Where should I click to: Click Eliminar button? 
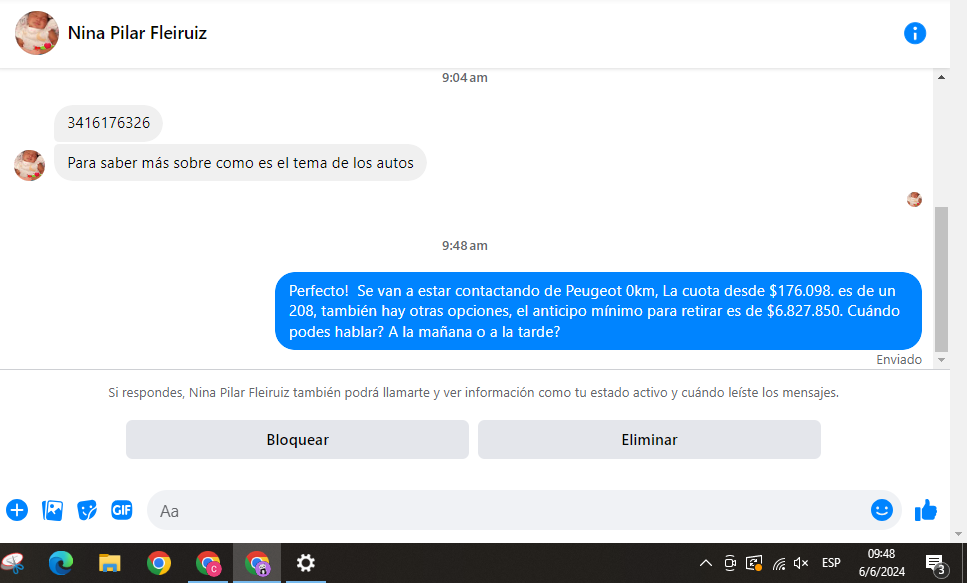pyautogui.click(x=649, y=439)
